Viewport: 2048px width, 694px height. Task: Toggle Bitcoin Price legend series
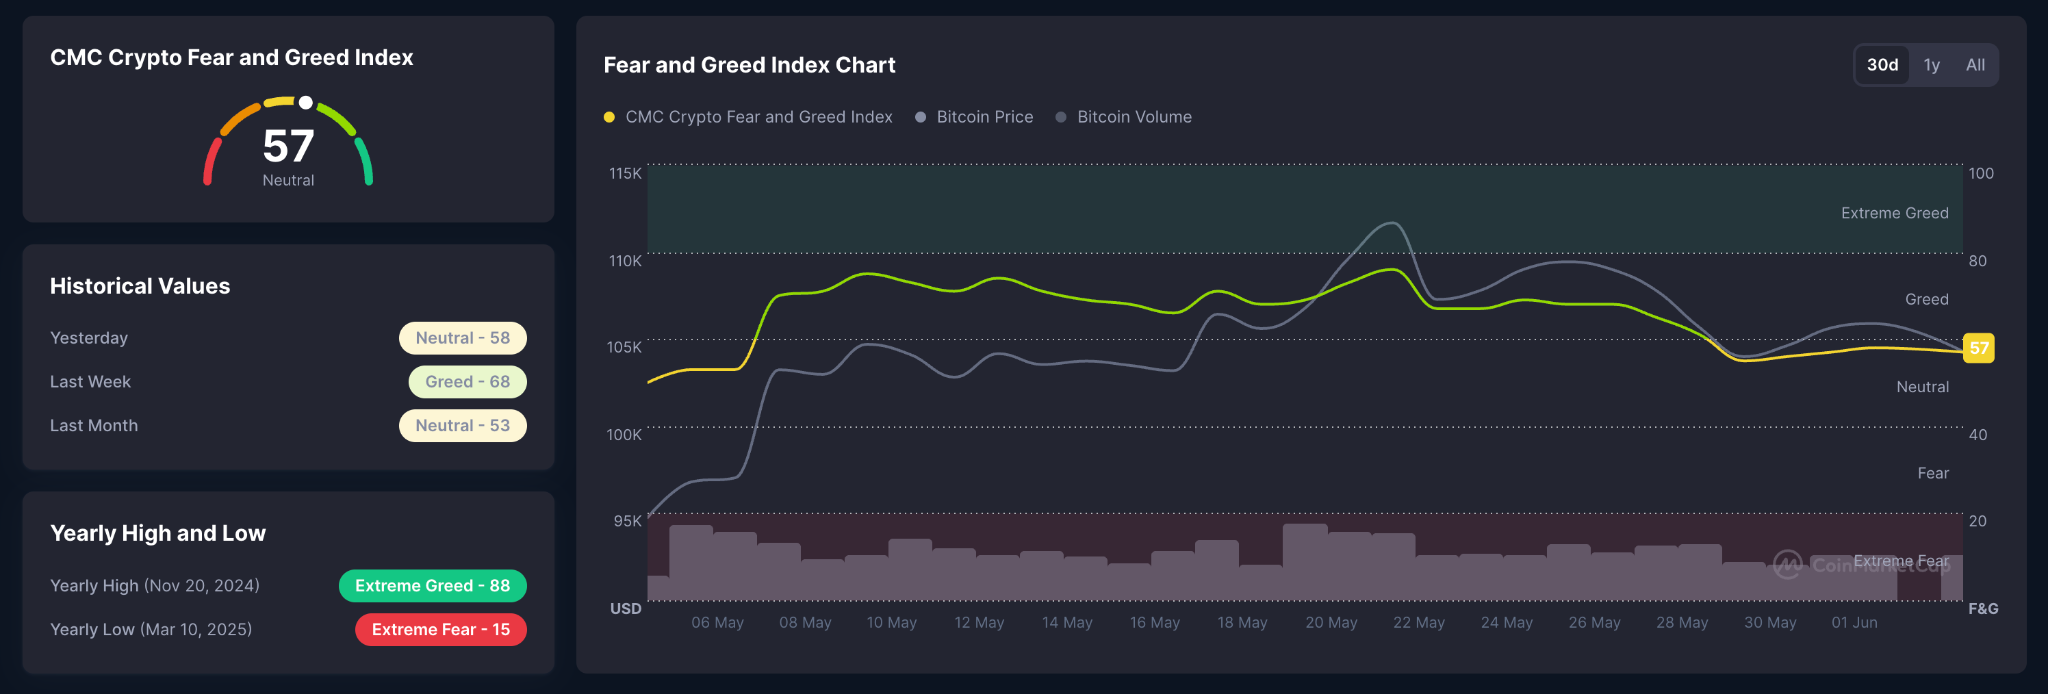click(974, 117)
